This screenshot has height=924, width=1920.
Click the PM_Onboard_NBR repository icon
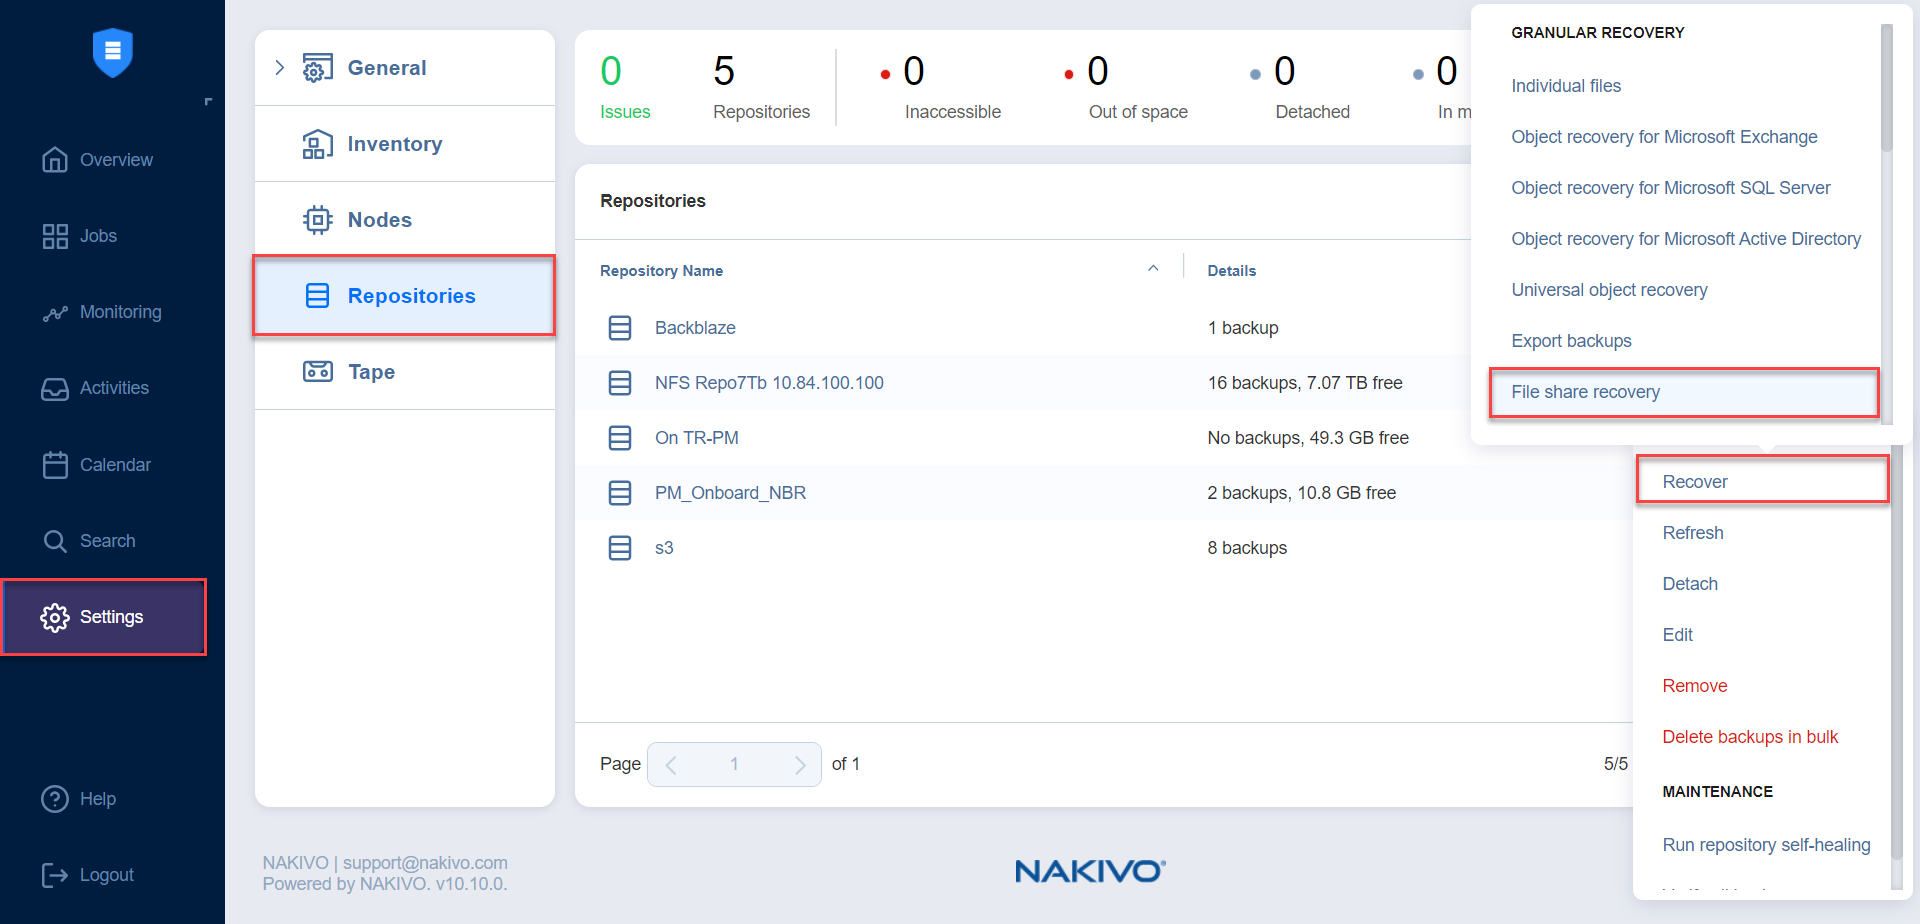(620, 493)
